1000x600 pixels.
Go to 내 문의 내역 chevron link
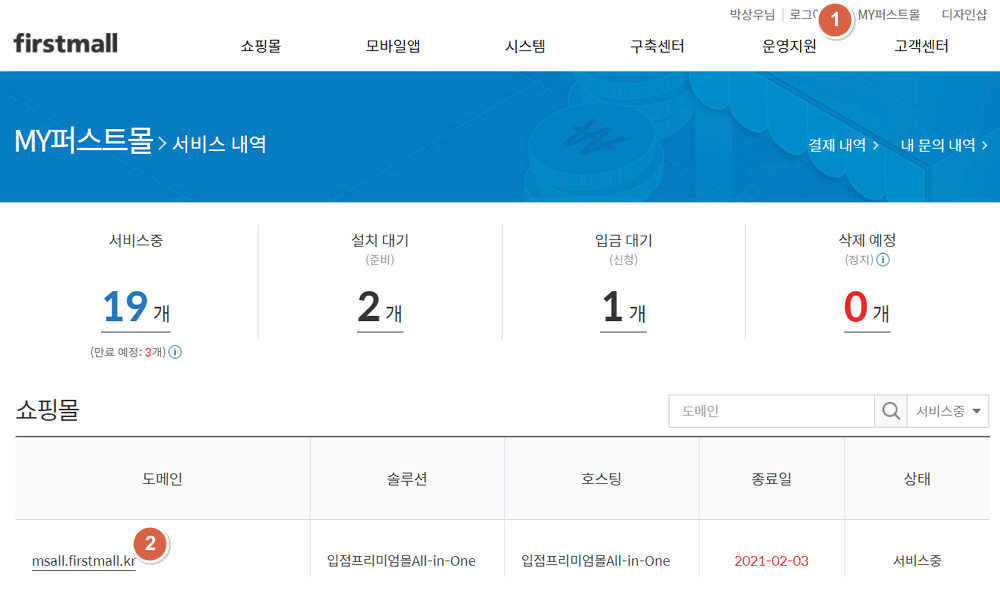pyautogui.click(x=943, y=145)
